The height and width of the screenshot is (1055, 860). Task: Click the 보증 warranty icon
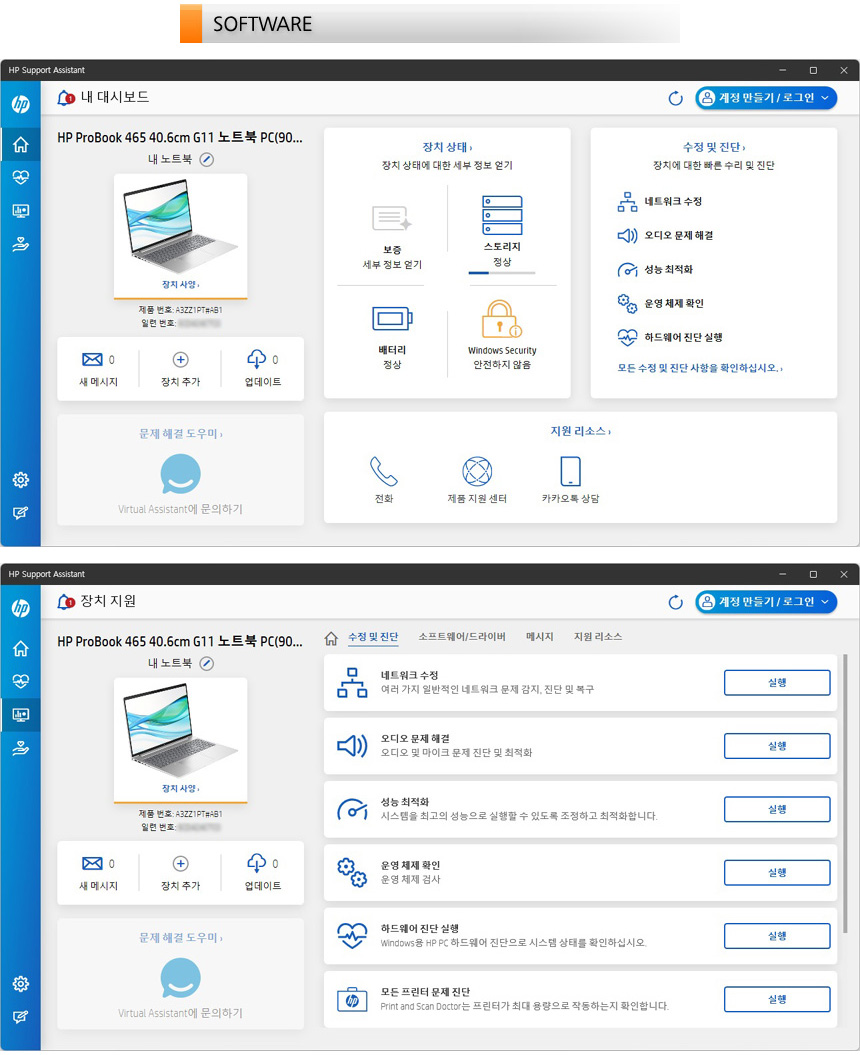pyautogui.click(x=392, y=219)
